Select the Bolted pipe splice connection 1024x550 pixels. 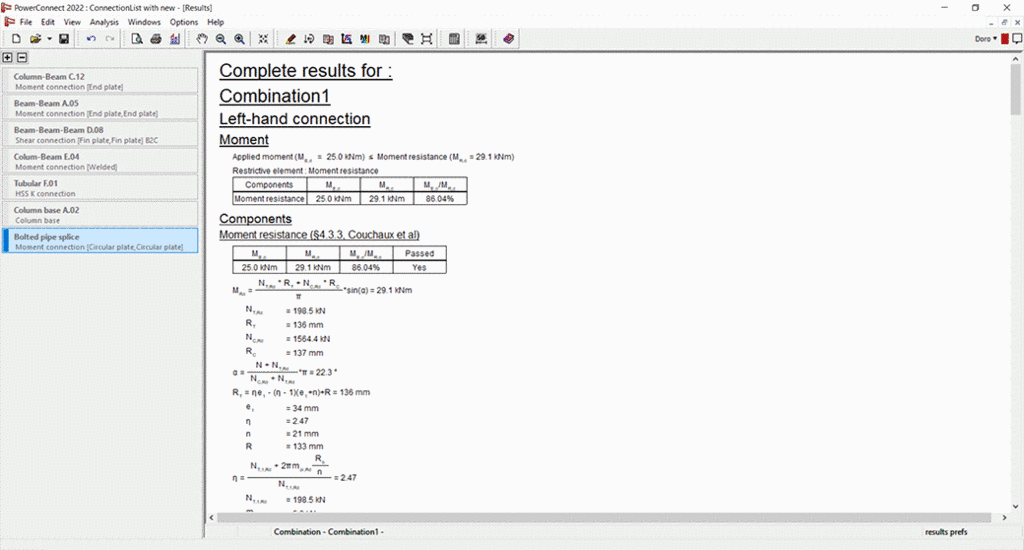click(x=100, y=241)
